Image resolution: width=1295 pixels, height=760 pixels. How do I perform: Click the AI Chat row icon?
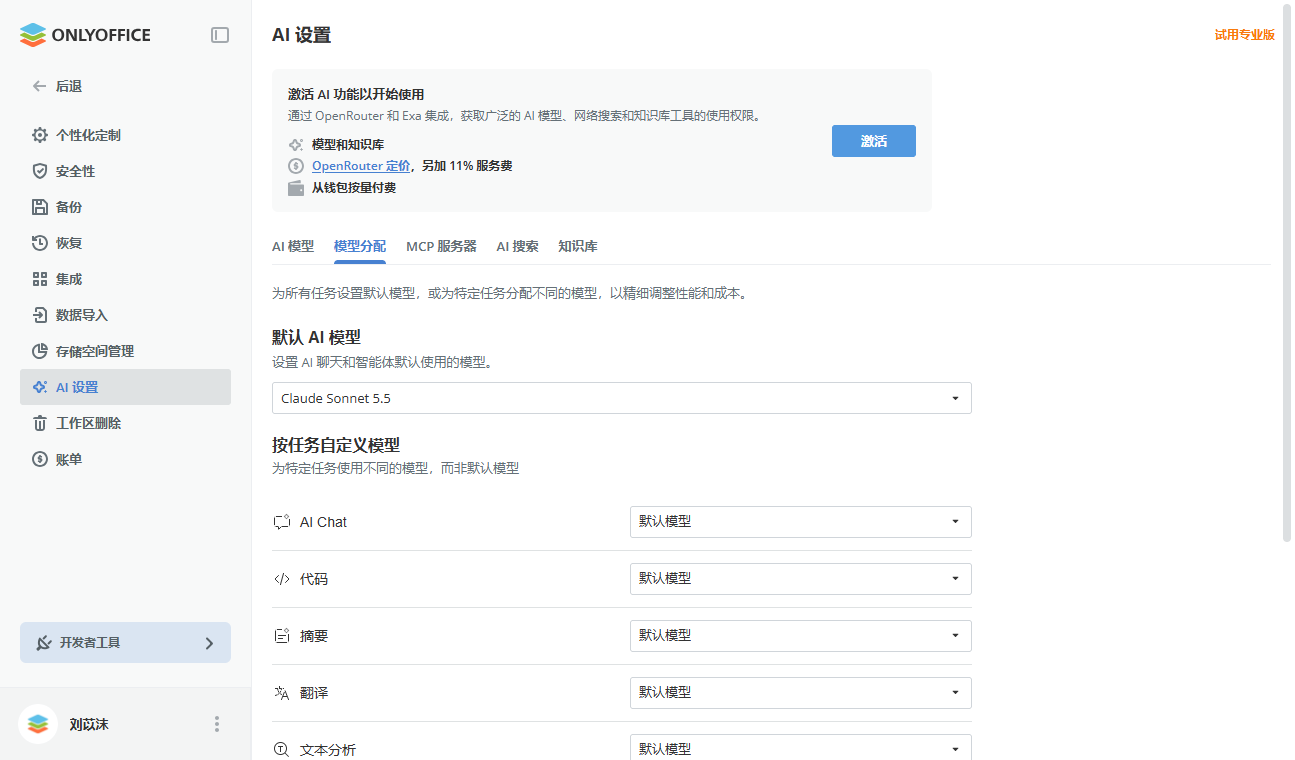point(282,522)
